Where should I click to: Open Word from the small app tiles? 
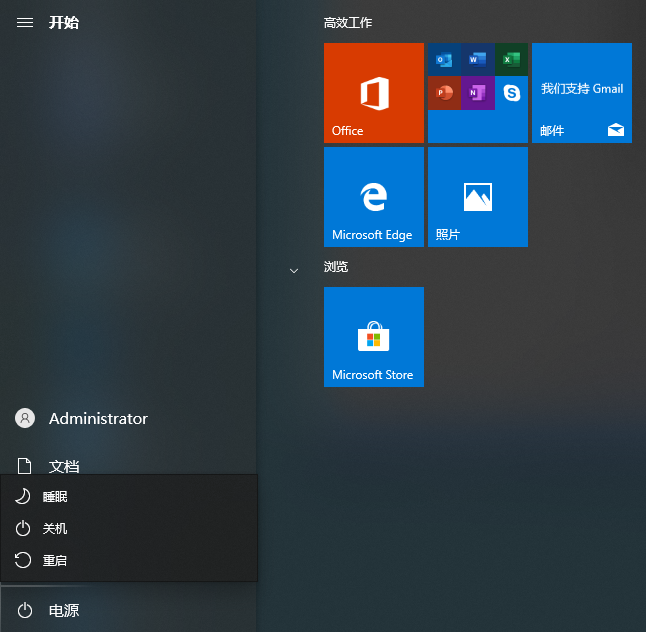pos(477,60)
